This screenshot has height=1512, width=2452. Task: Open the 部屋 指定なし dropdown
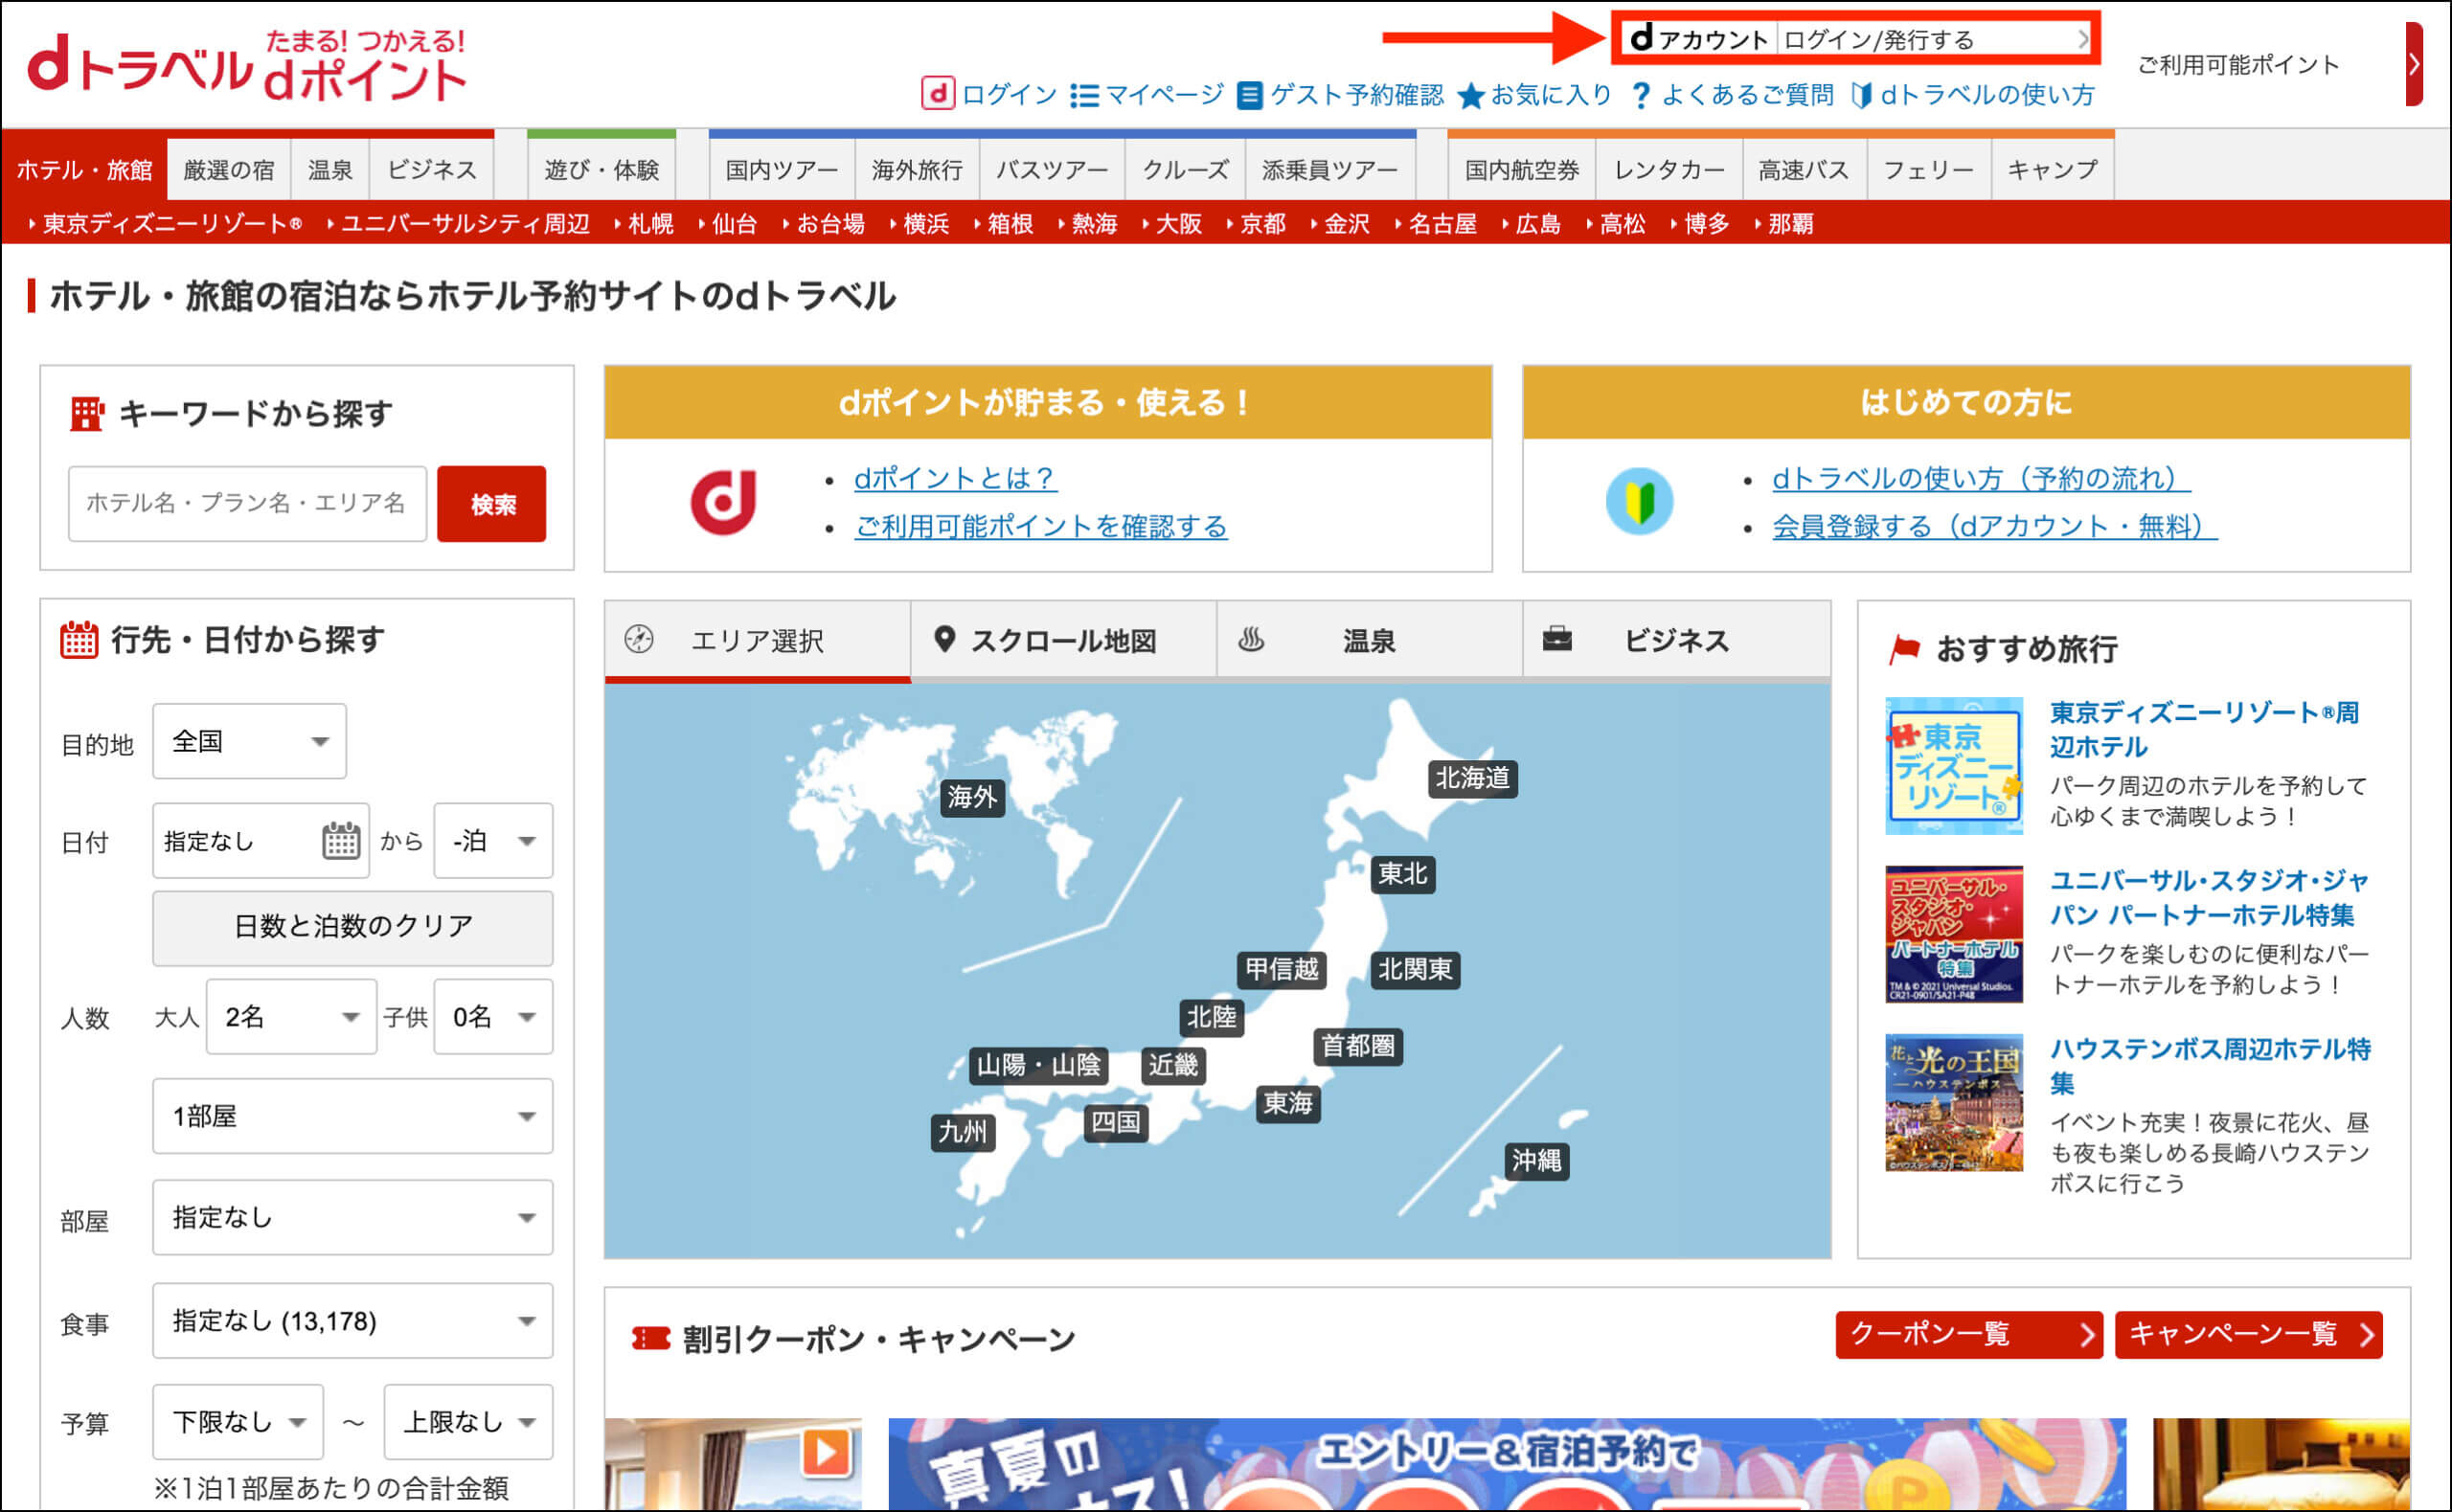pos(352,1217)
